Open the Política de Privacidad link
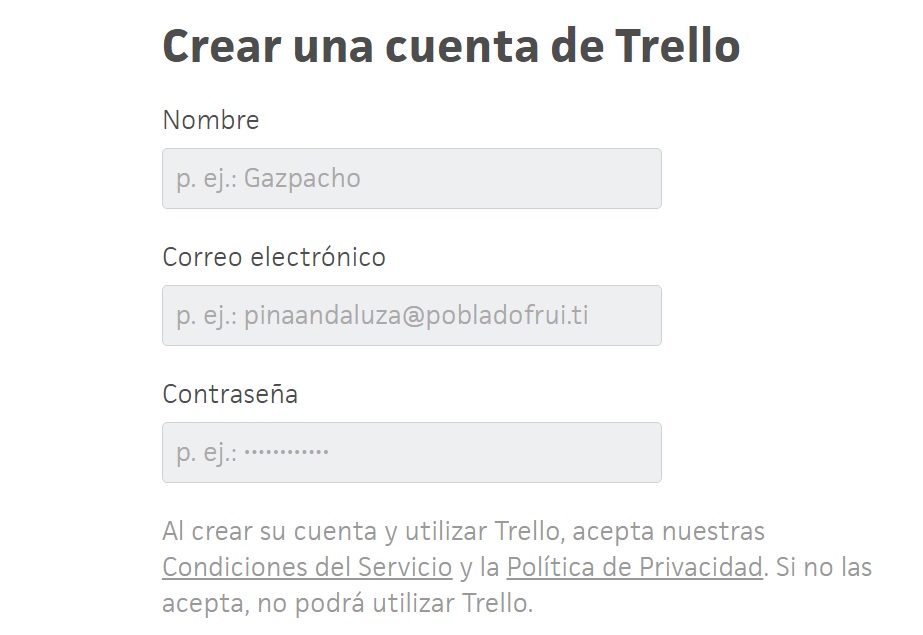This screenshot has width=923, height=635. coord(634,567)
